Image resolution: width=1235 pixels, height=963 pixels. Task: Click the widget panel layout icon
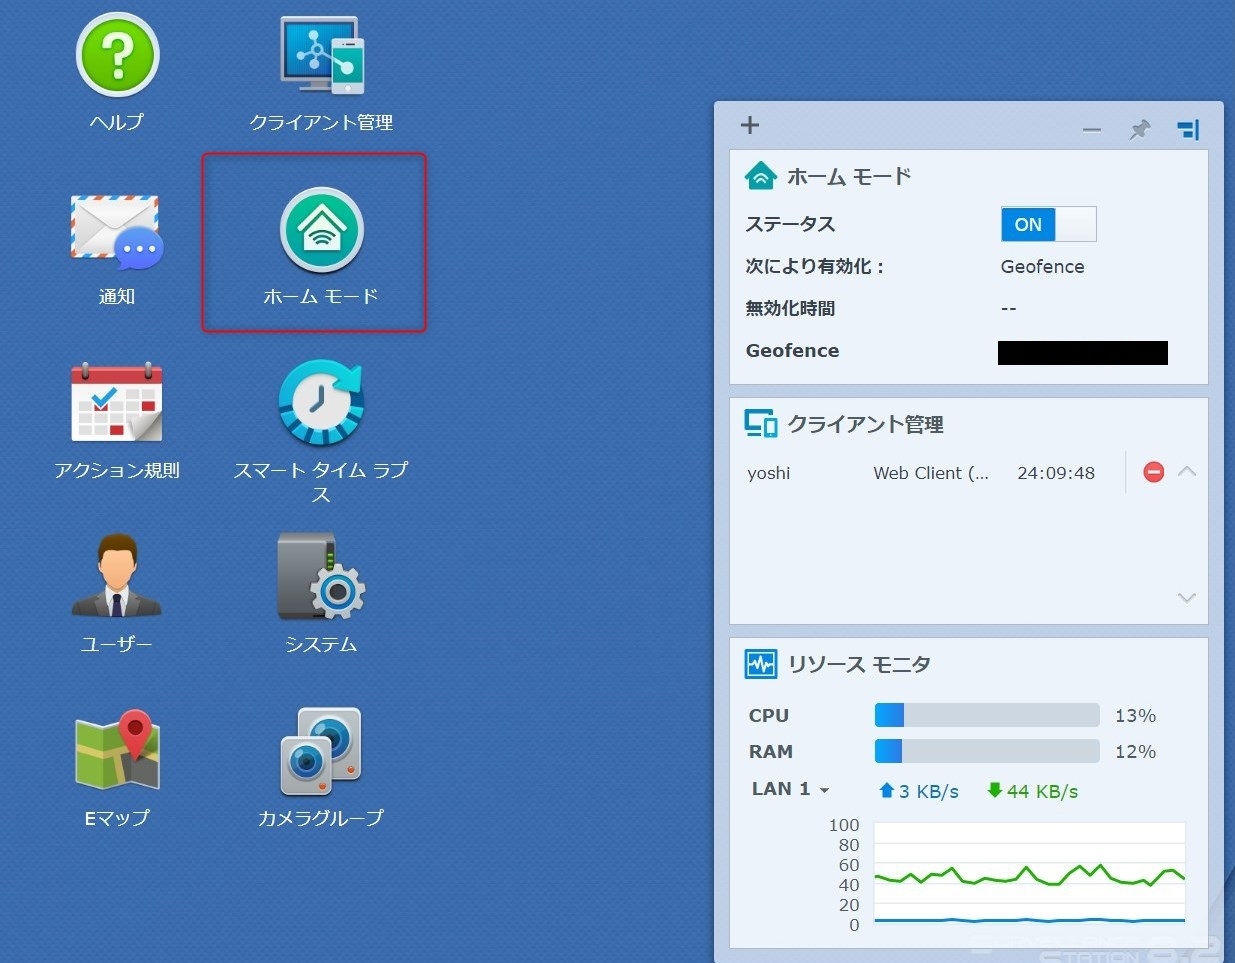(1188, 129)
